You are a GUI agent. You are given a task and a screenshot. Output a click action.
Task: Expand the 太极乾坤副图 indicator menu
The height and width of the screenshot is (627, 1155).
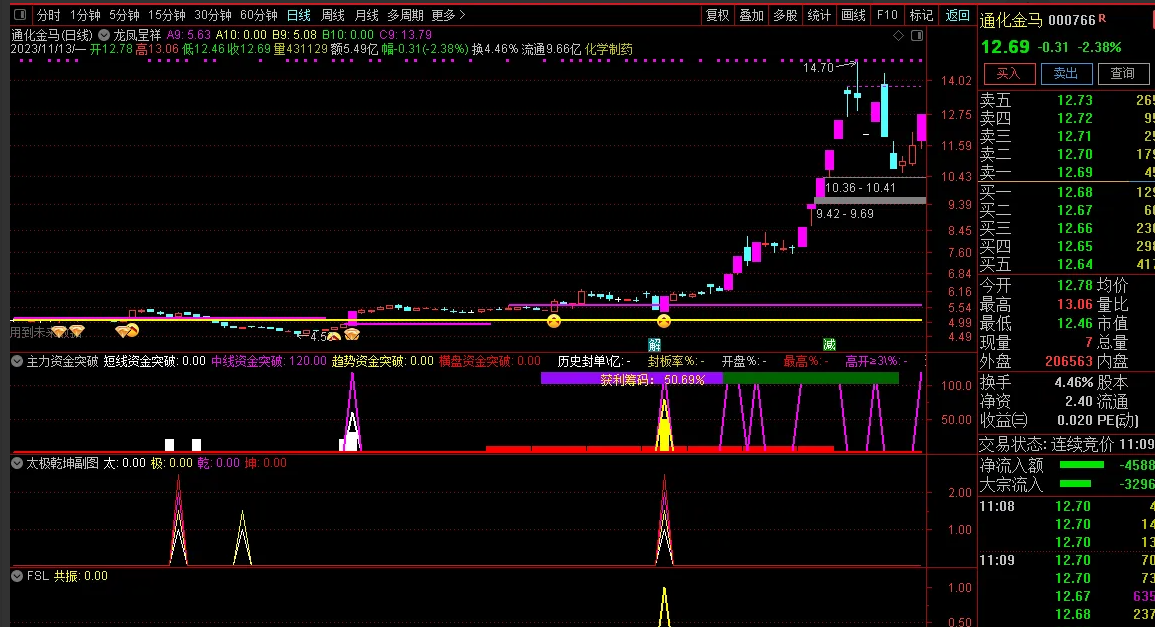coord(17,463)
